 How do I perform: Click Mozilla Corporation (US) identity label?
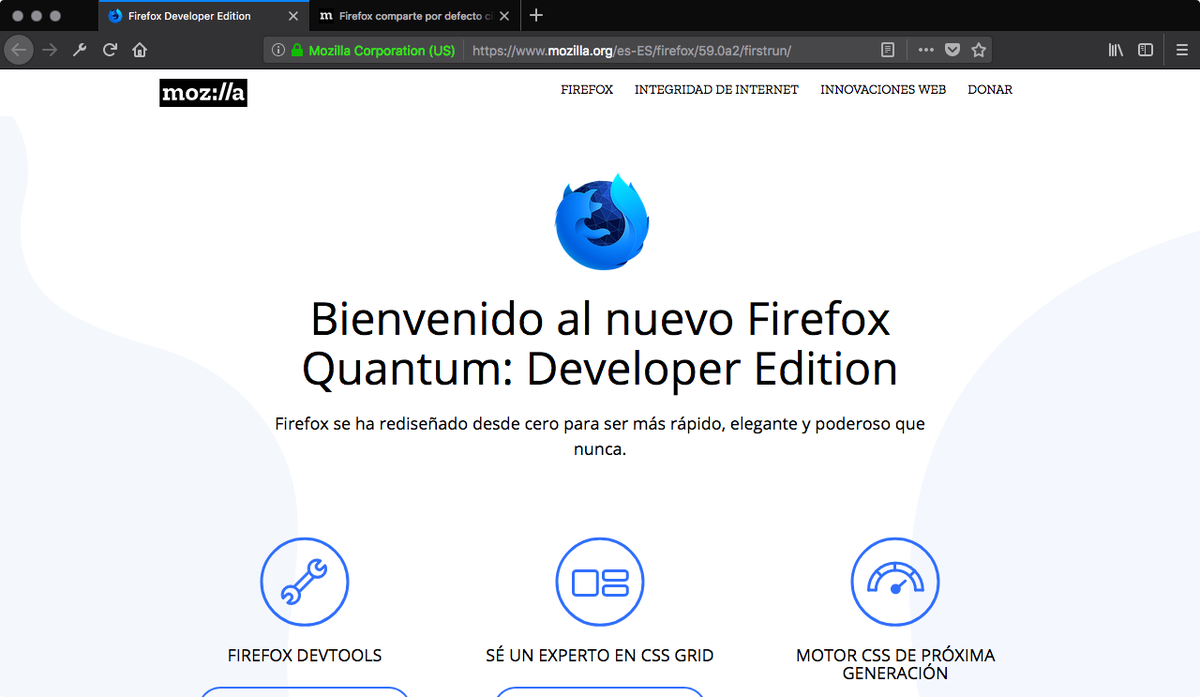[381, 50]
